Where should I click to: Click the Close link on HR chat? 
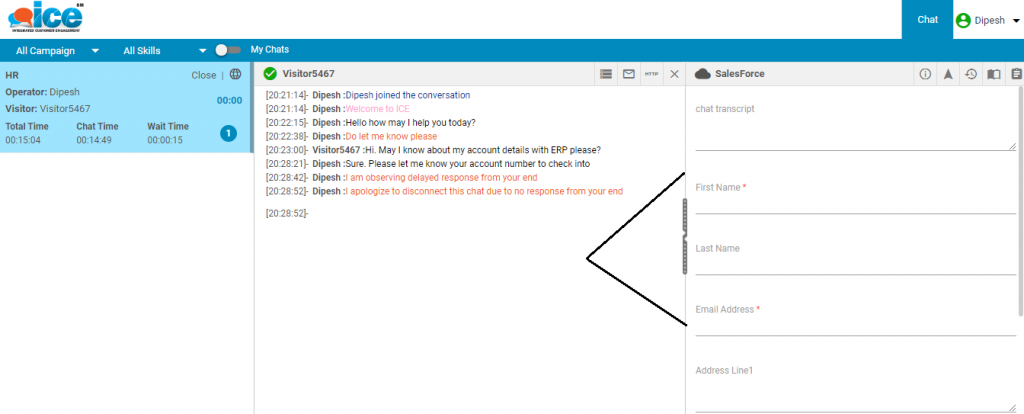coord(203,75)
